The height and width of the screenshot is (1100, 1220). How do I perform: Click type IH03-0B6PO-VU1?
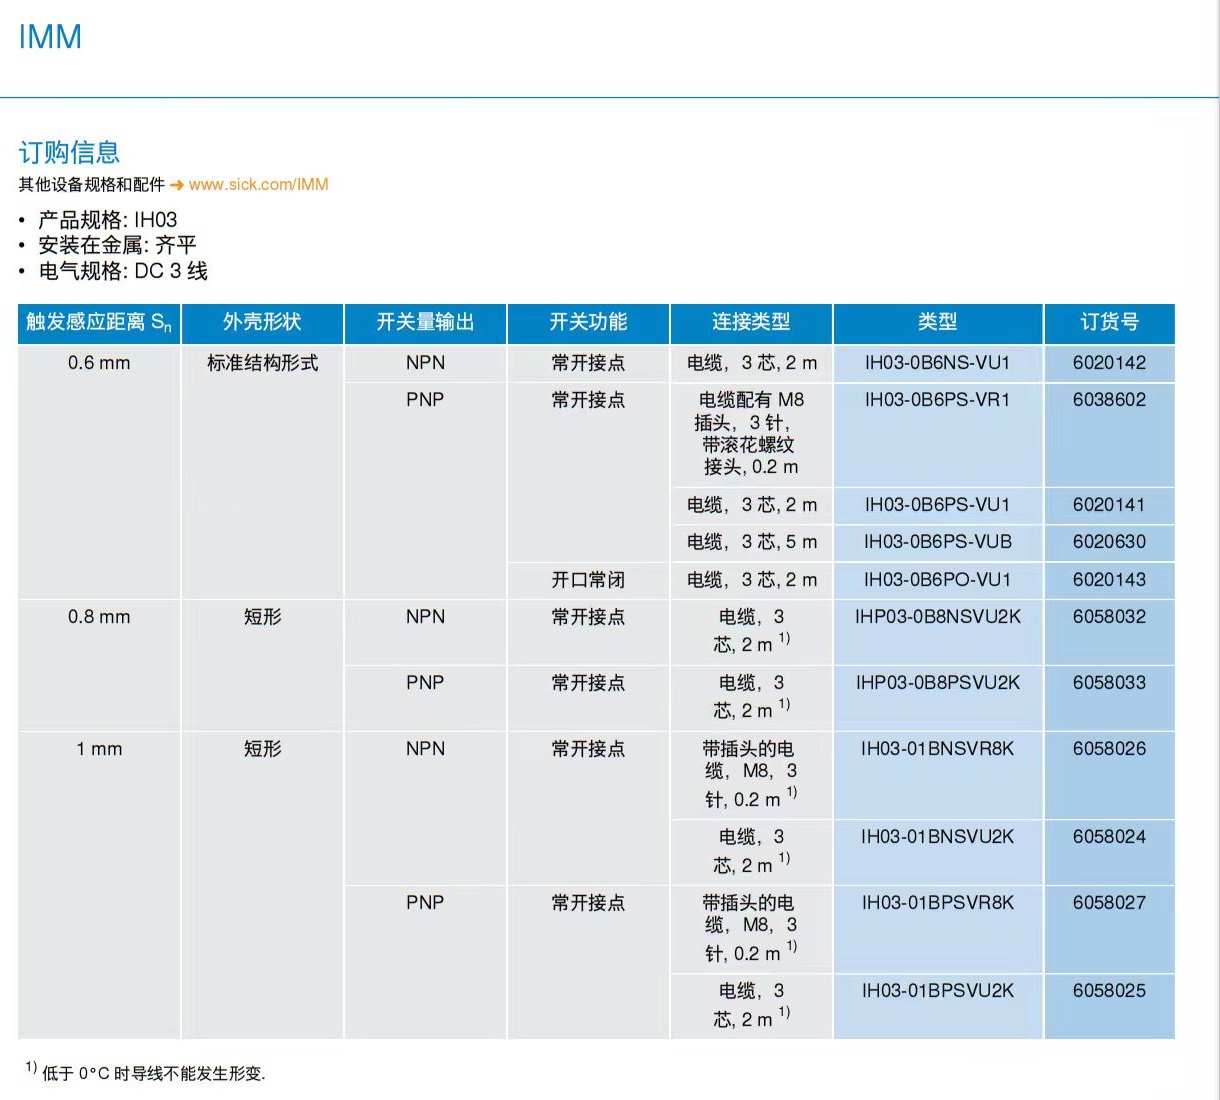[937, 580]
